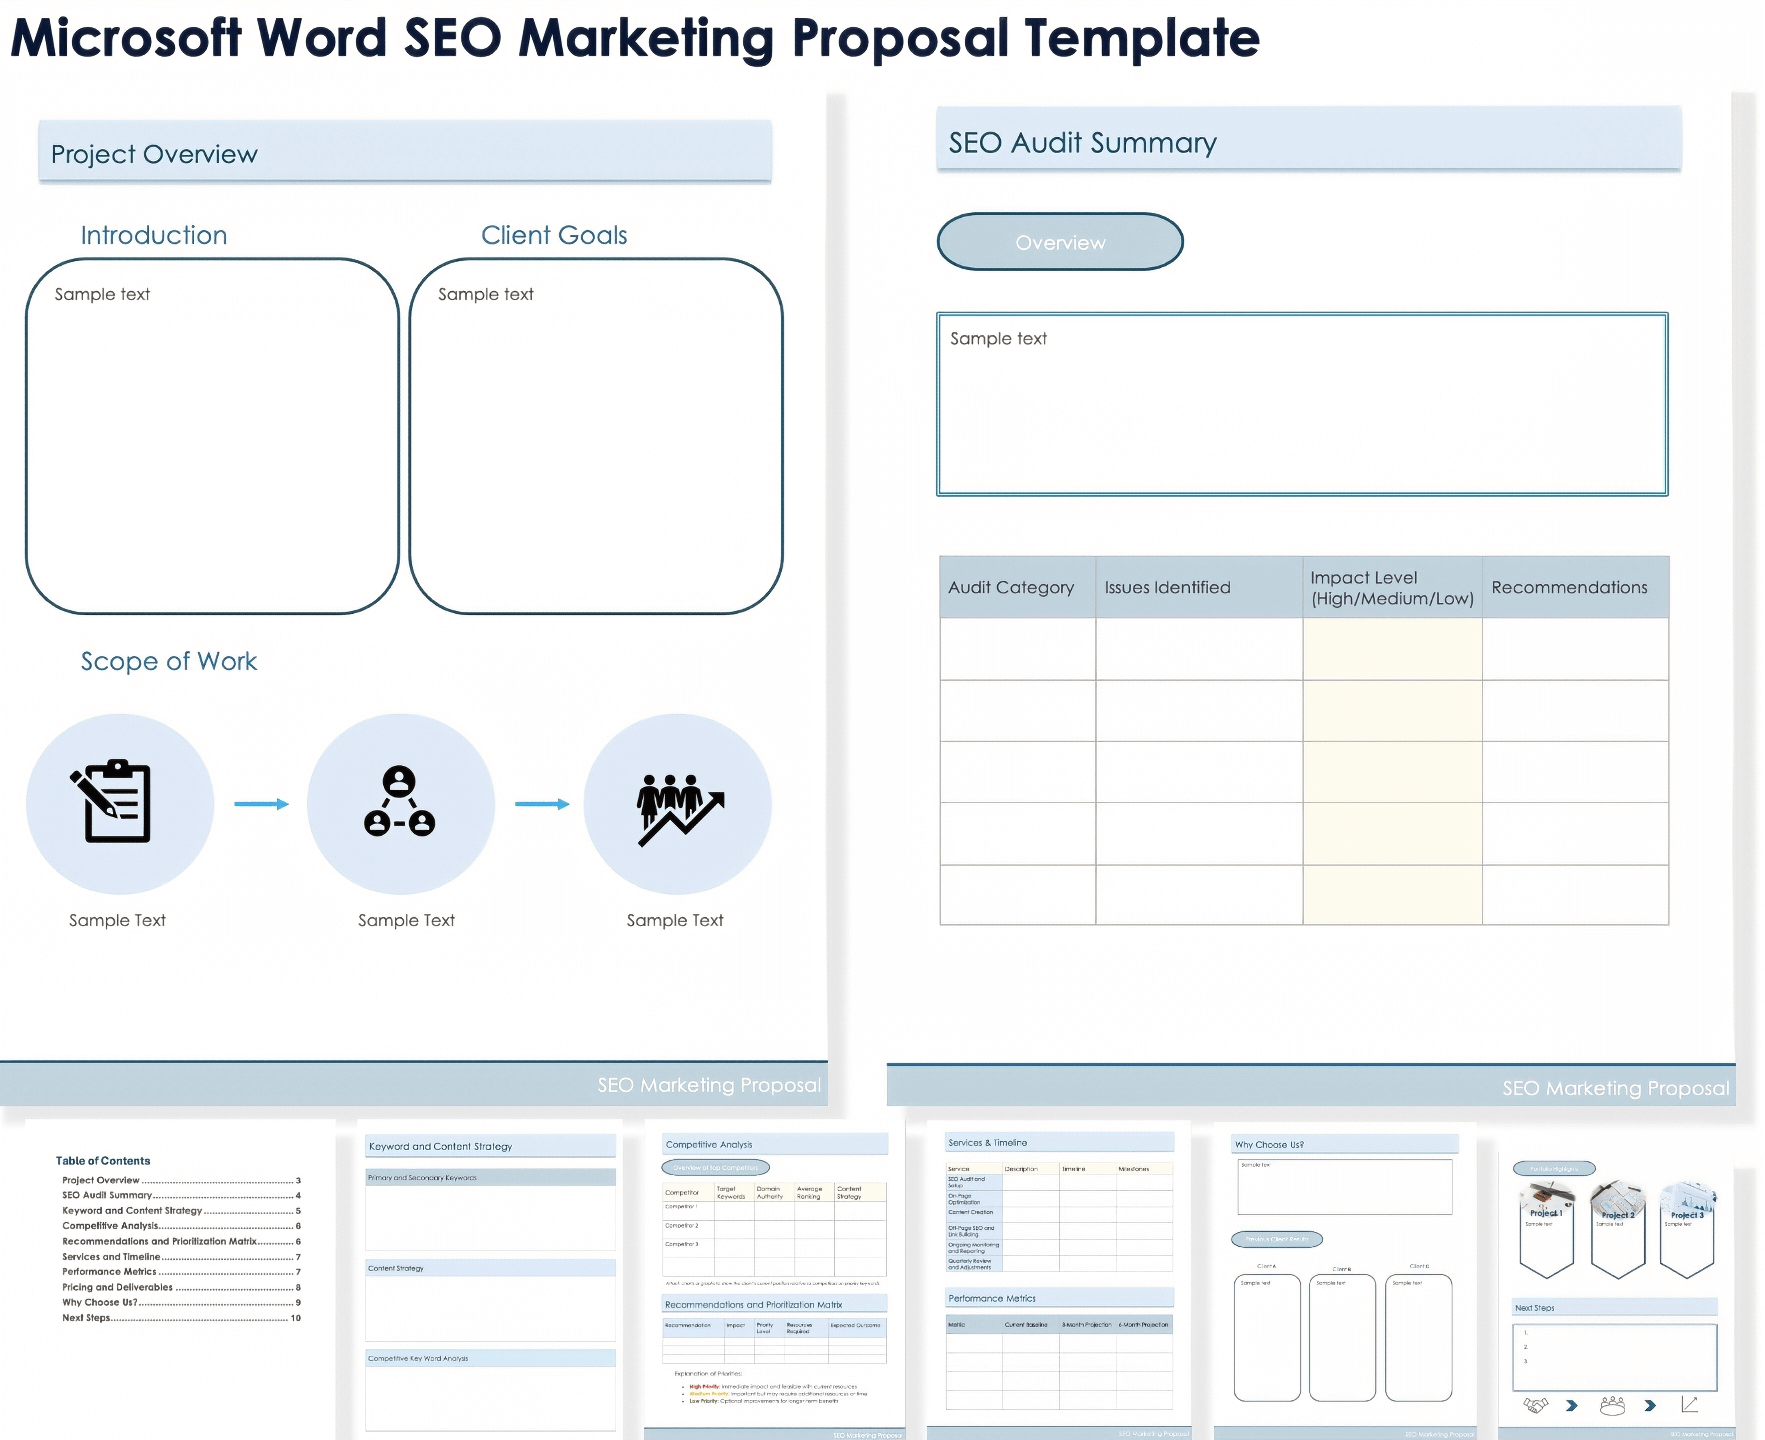Click inside the Introduction sample text box
The height and width of the screenshot is (1440, 1765).
(x=212, y=436)
